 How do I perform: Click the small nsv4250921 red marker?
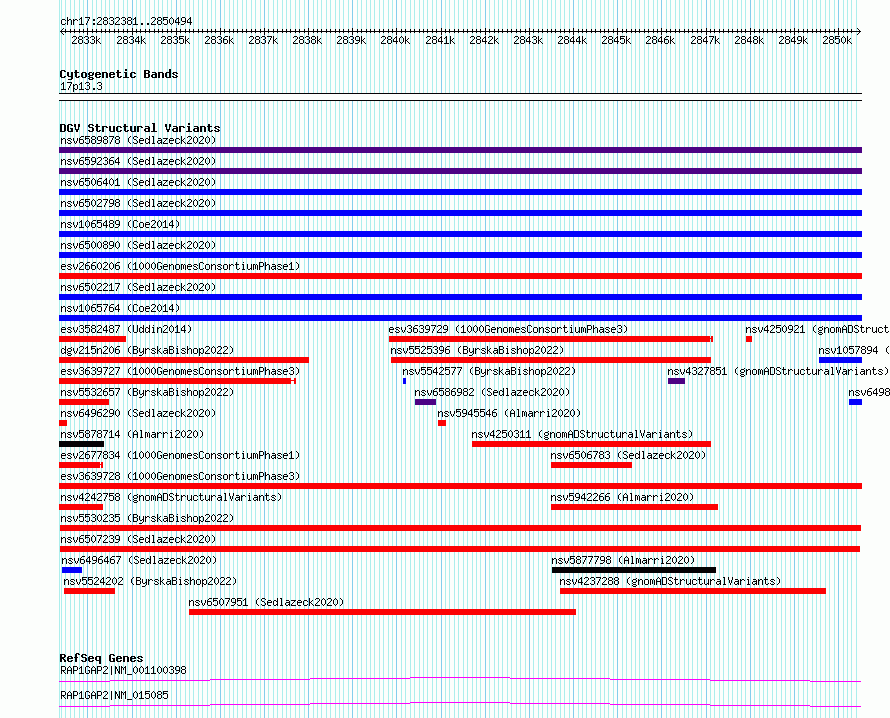749,339
